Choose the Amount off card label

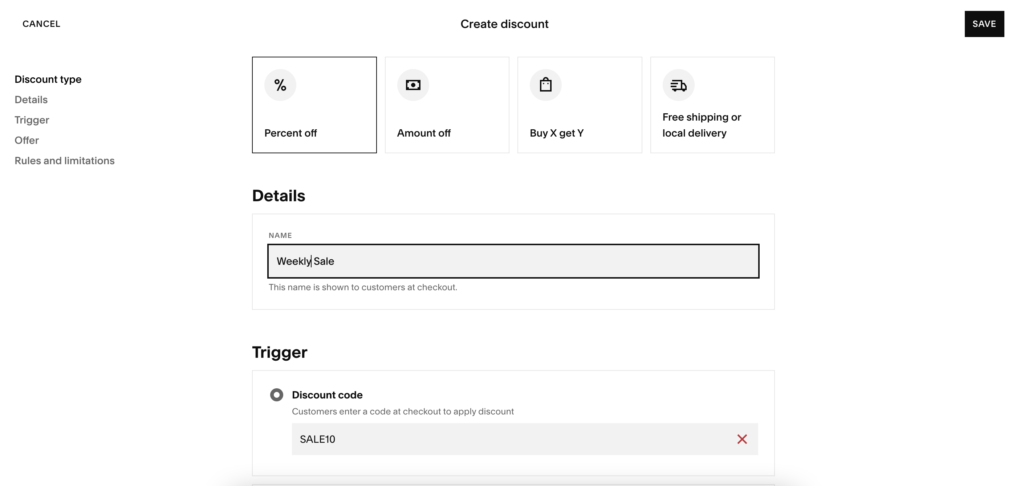click(x=424, y=133)
